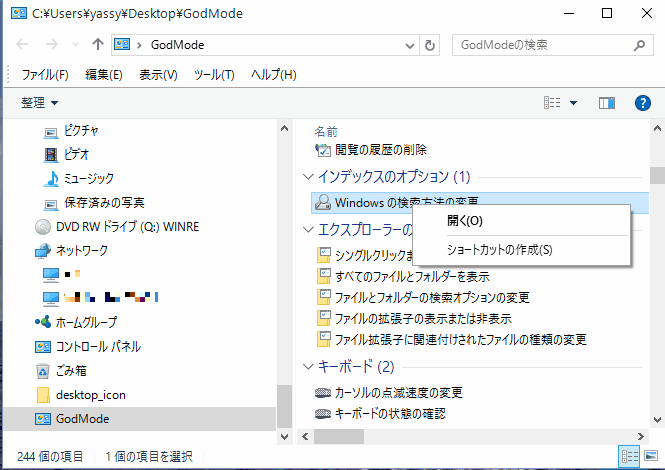The image size is (665, 470).
Task: Click the search magnifier icon
Action: (x=639, y=45)
